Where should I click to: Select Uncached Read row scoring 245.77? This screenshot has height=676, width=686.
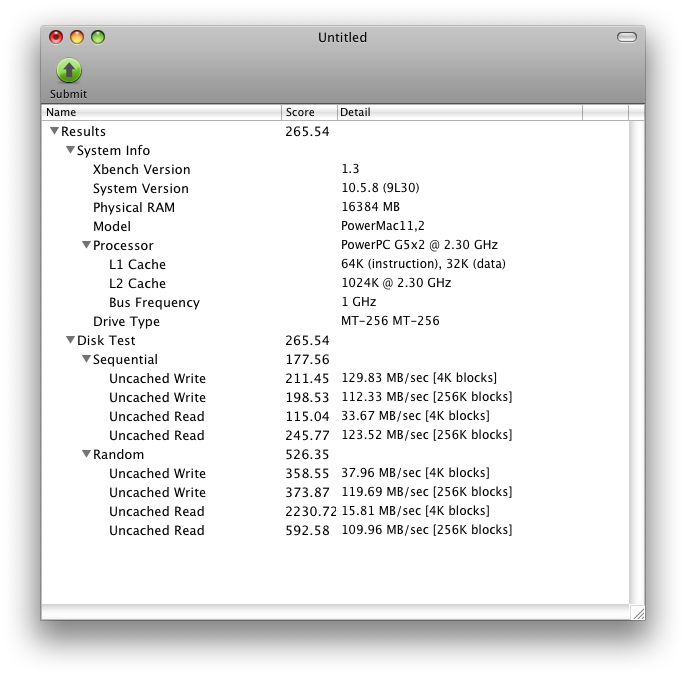(x=336, y=435)
